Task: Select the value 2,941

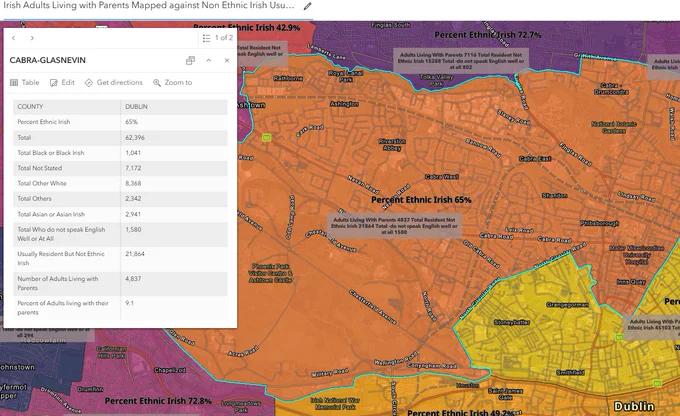Action: pos(133,214)
